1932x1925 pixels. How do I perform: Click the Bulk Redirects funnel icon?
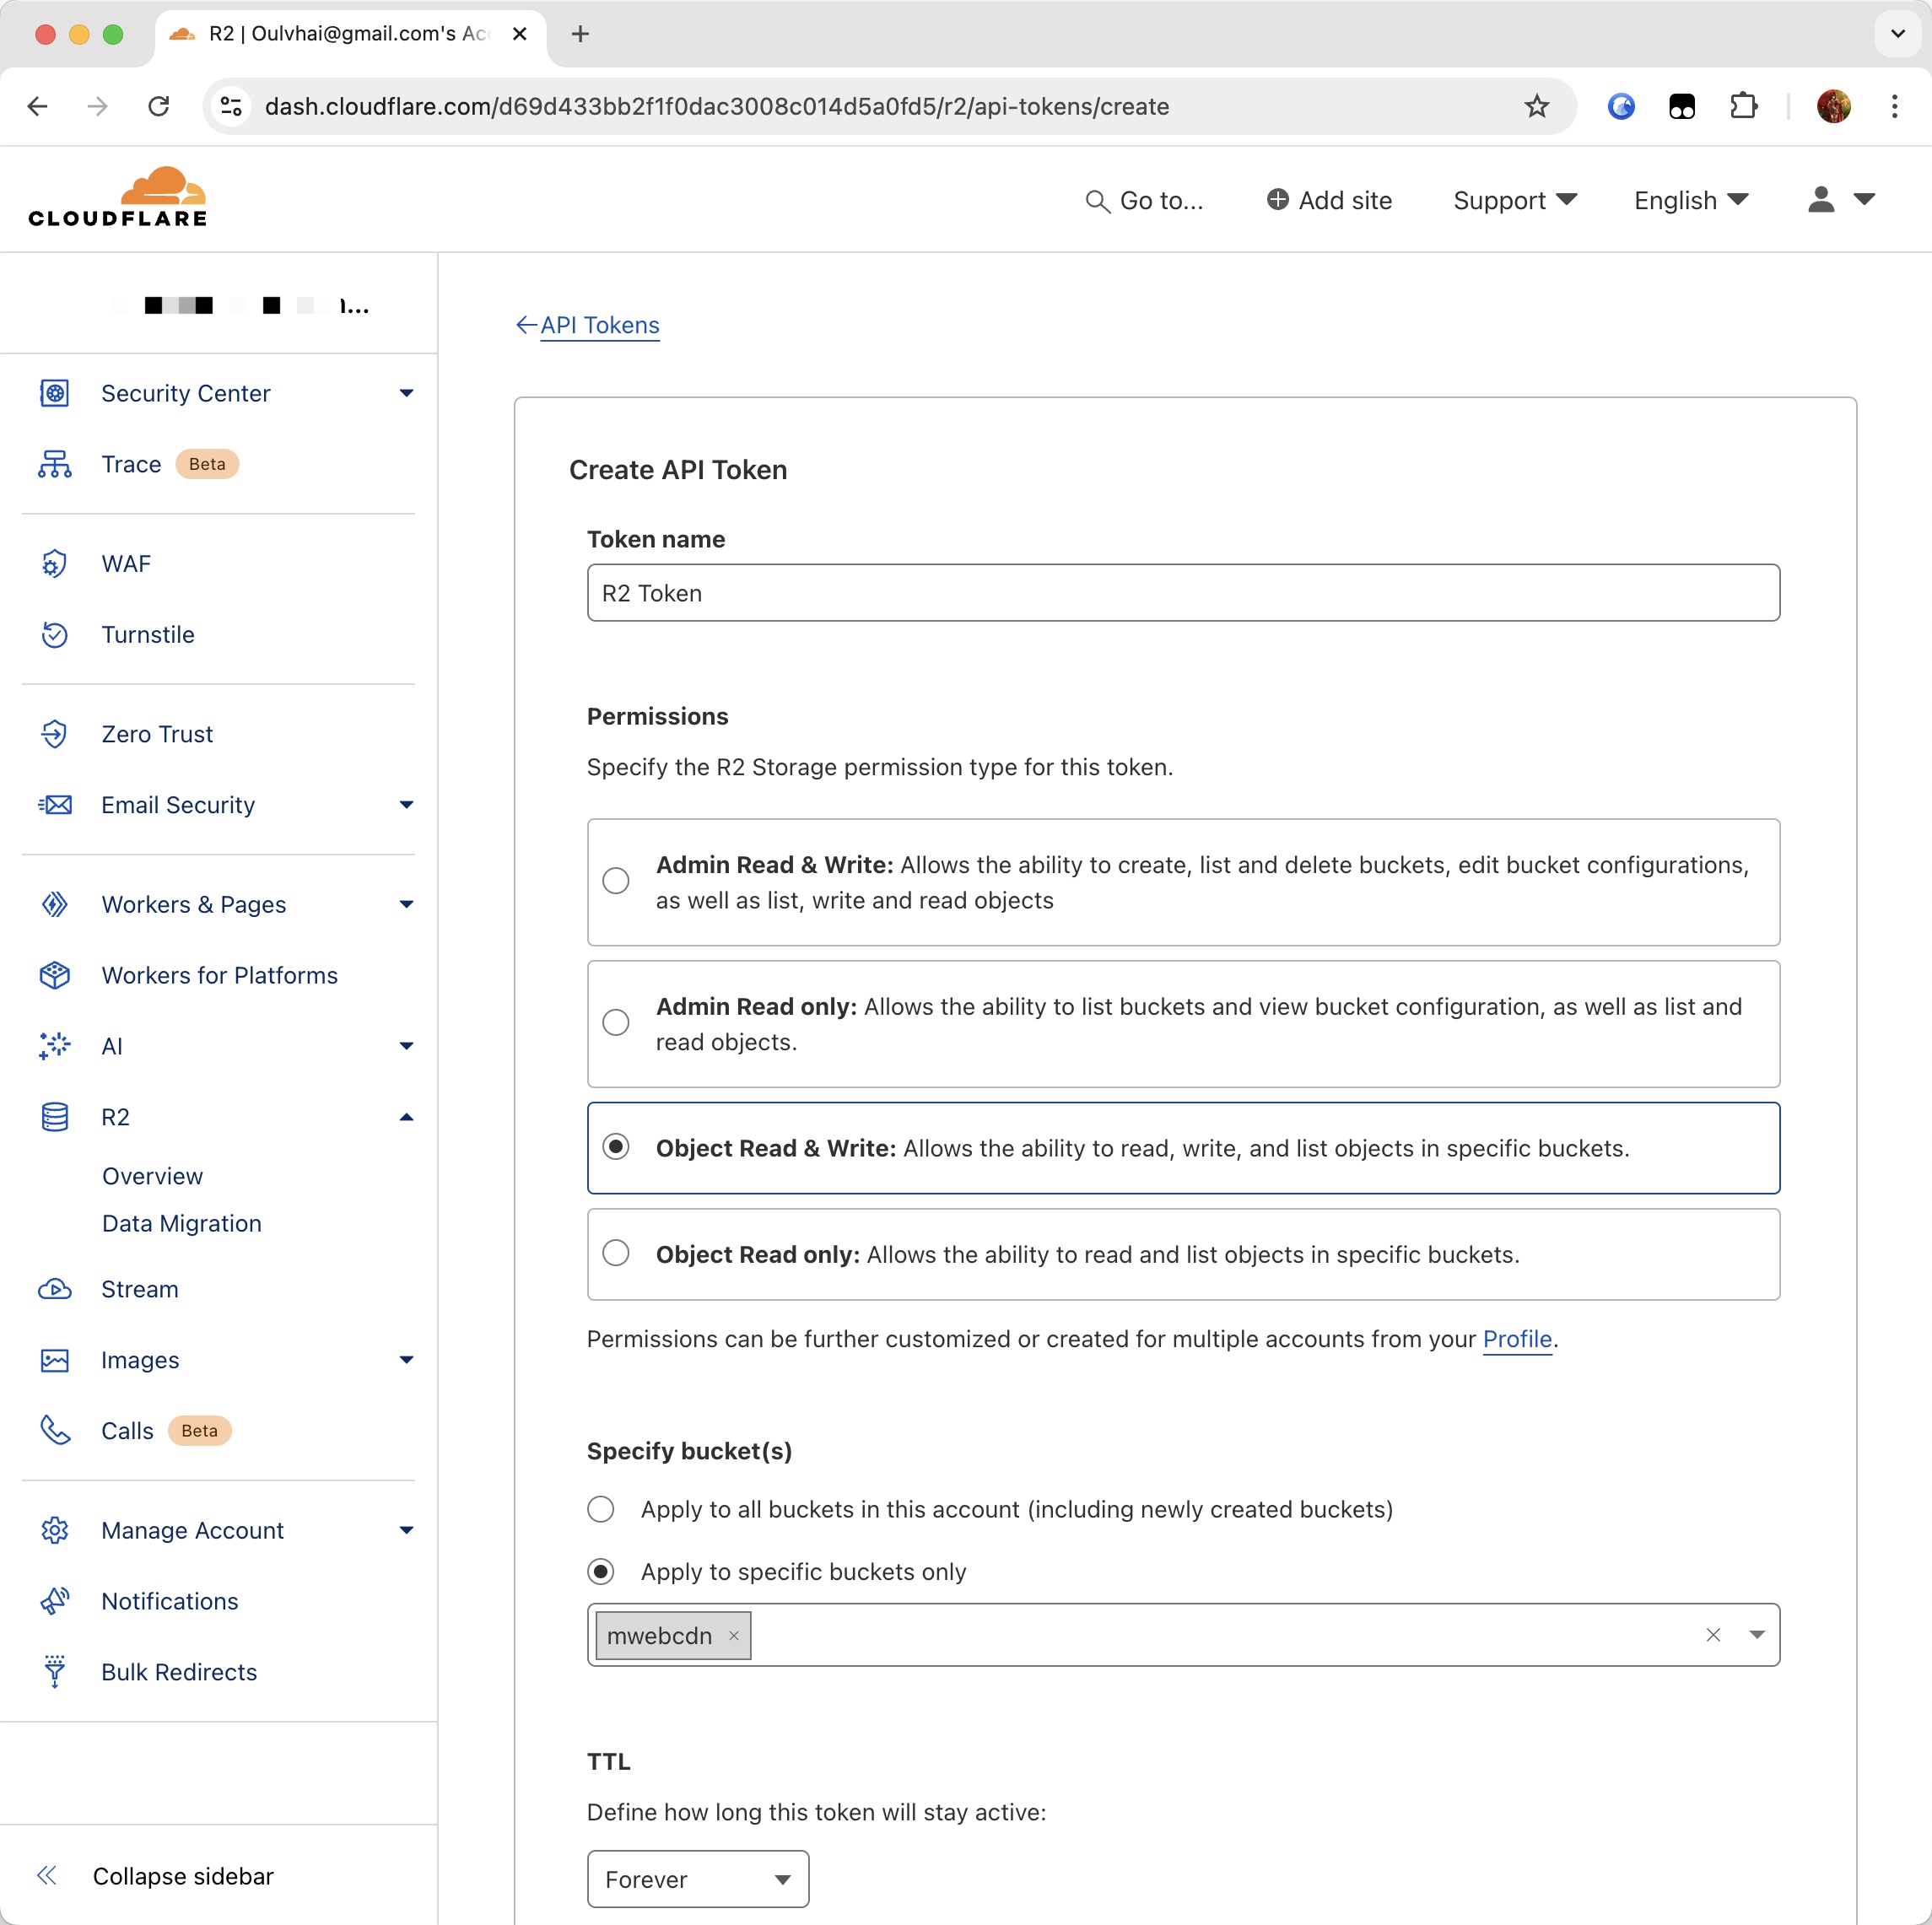pyautogui.click(x=54, y=1671)
